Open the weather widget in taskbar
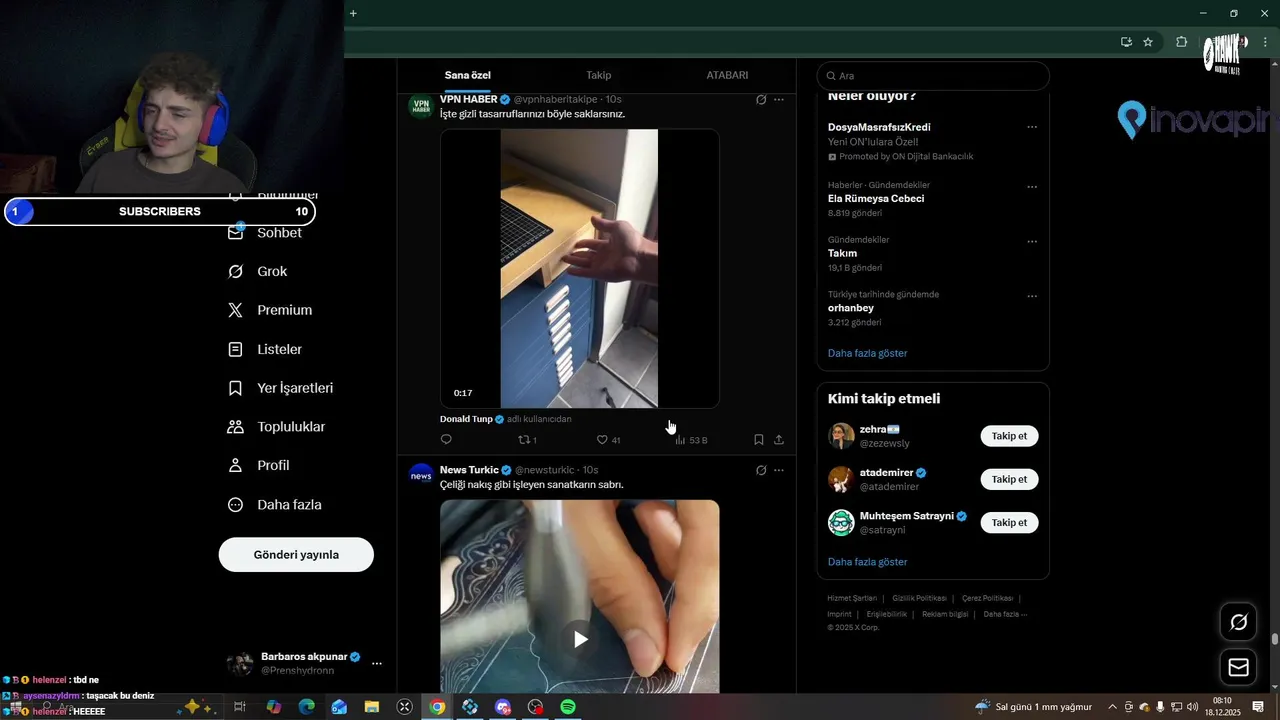 (x=1033, y=707)
